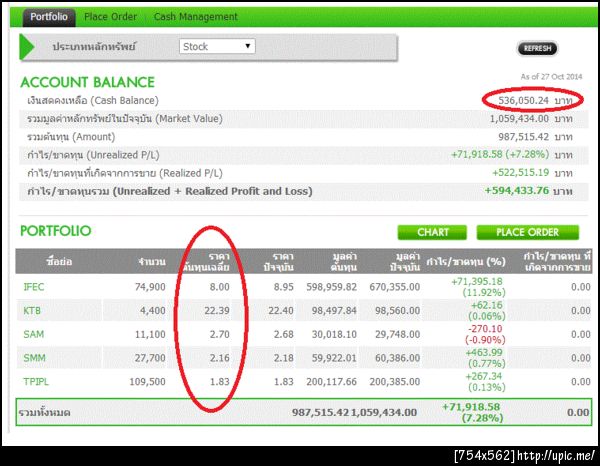The image size is (600, 466).
Task: Click total cost 987,515.42 in summary row
Action: point(321,412)
